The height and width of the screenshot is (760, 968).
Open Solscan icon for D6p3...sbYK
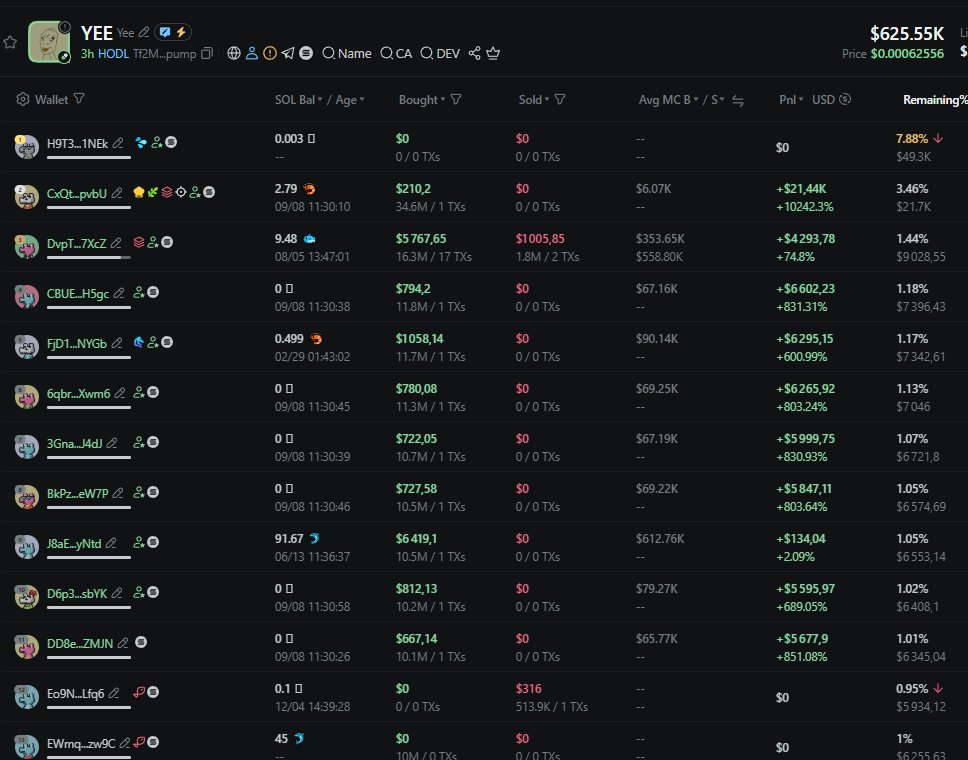click(153, 592)
